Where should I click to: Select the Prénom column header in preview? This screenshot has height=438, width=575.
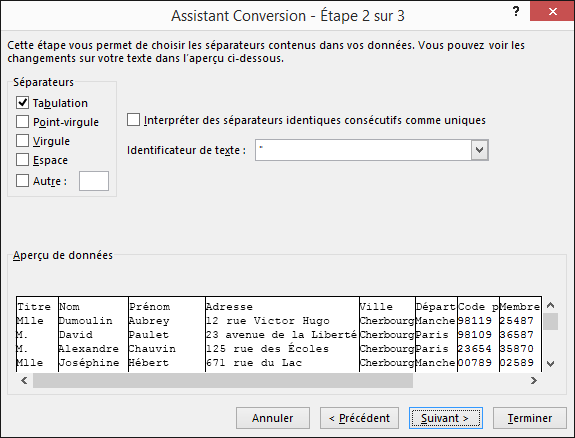click(149, 307)
